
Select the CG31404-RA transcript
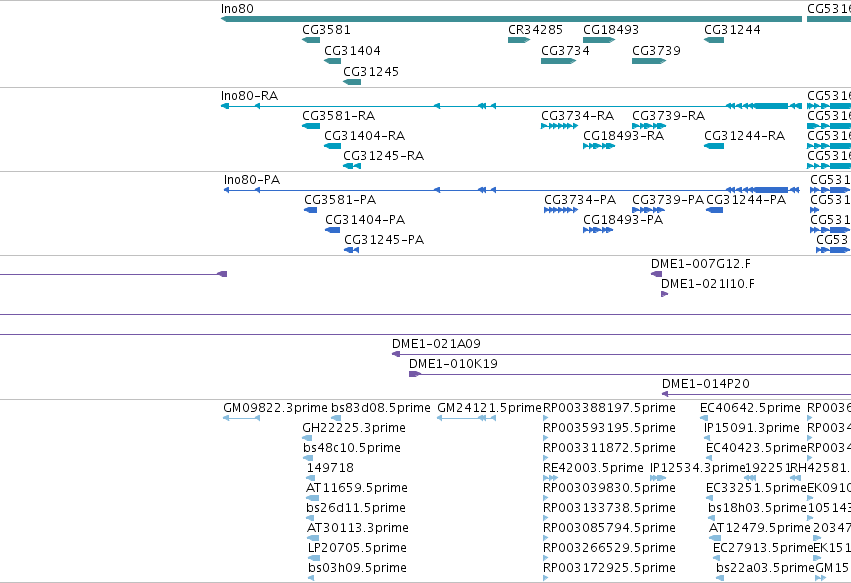point(333,146)
